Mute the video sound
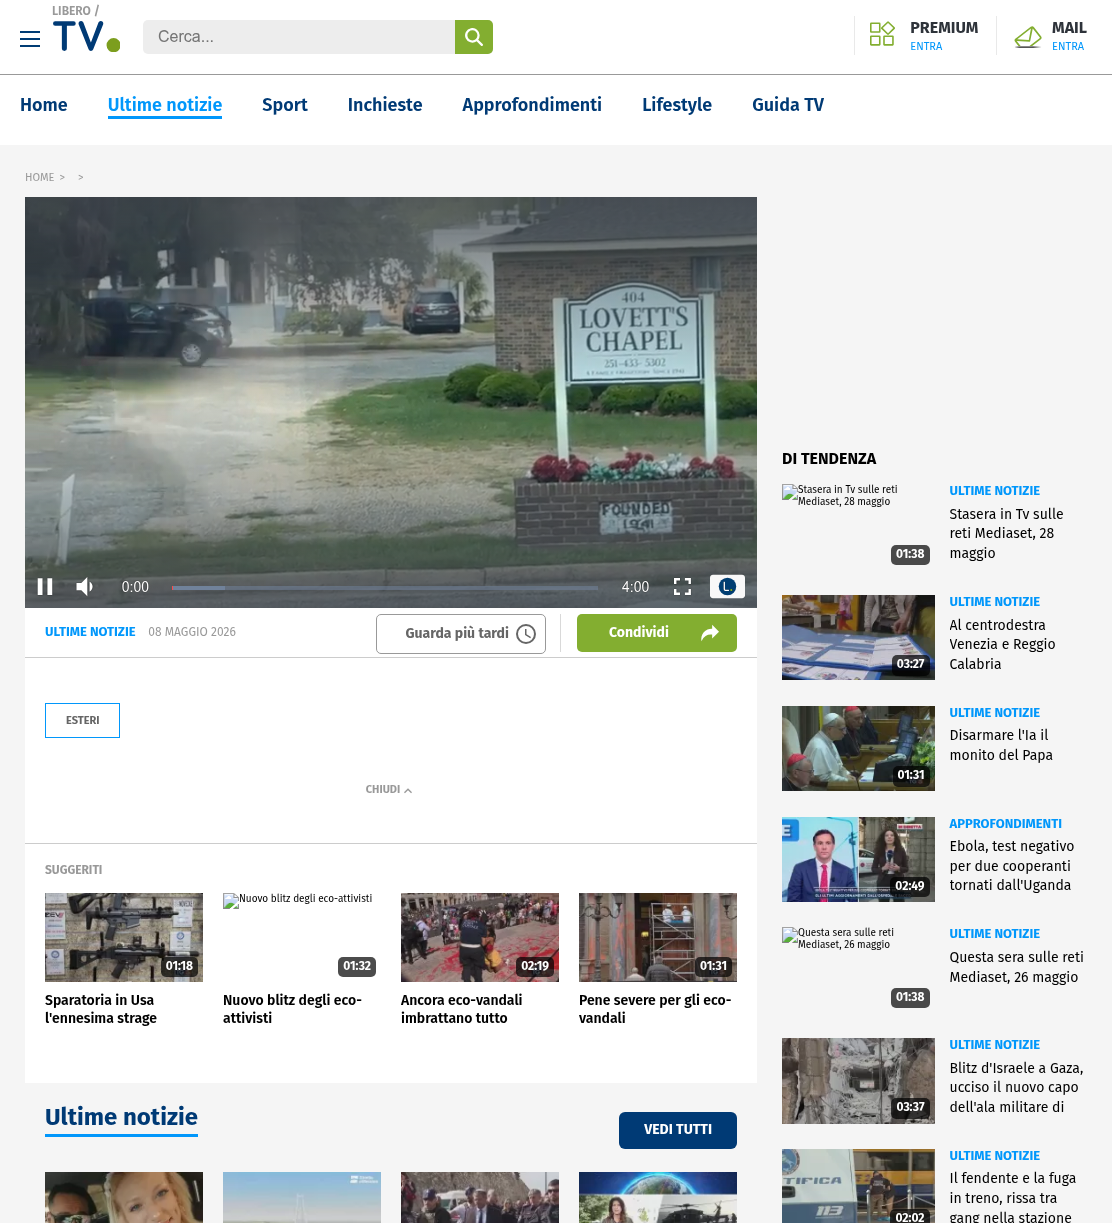Screen dimensions: 1112x1223 pyautogui.click(x=85, y=587)
